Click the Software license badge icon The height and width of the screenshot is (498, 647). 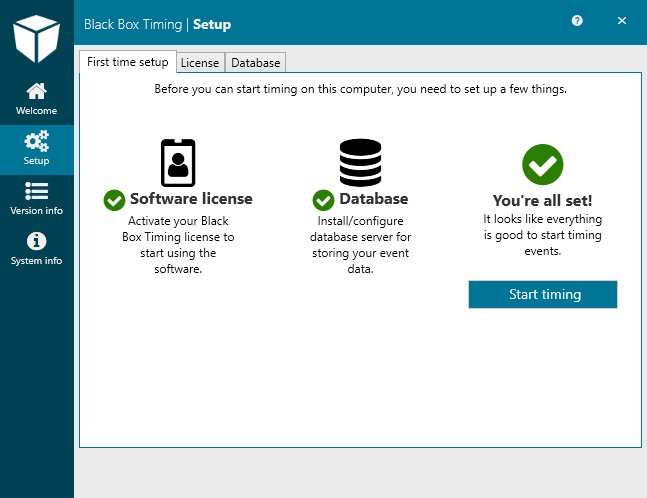tap(178, 163)
